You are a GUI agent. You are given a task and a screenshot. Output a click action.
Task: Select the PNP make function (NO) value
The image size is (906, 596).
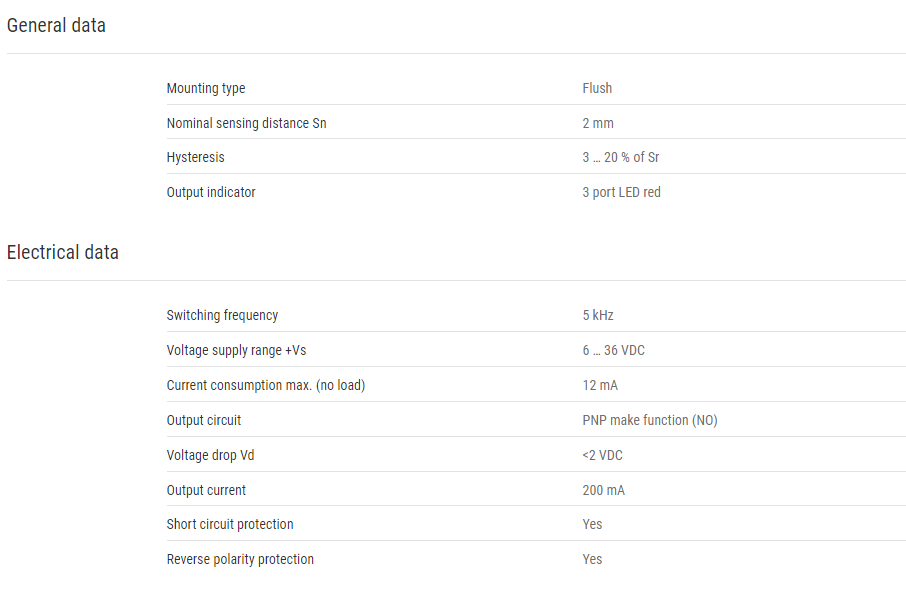coord(650,420)
